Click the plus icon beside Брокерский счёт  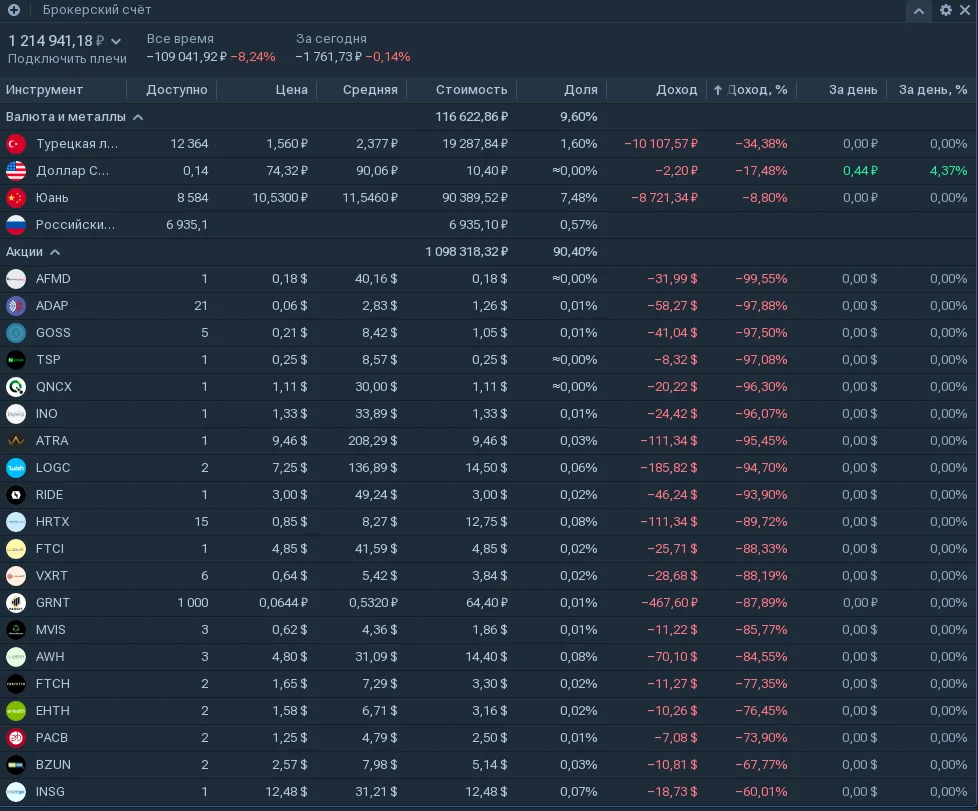pyautogui.click(x=14, y=10)
